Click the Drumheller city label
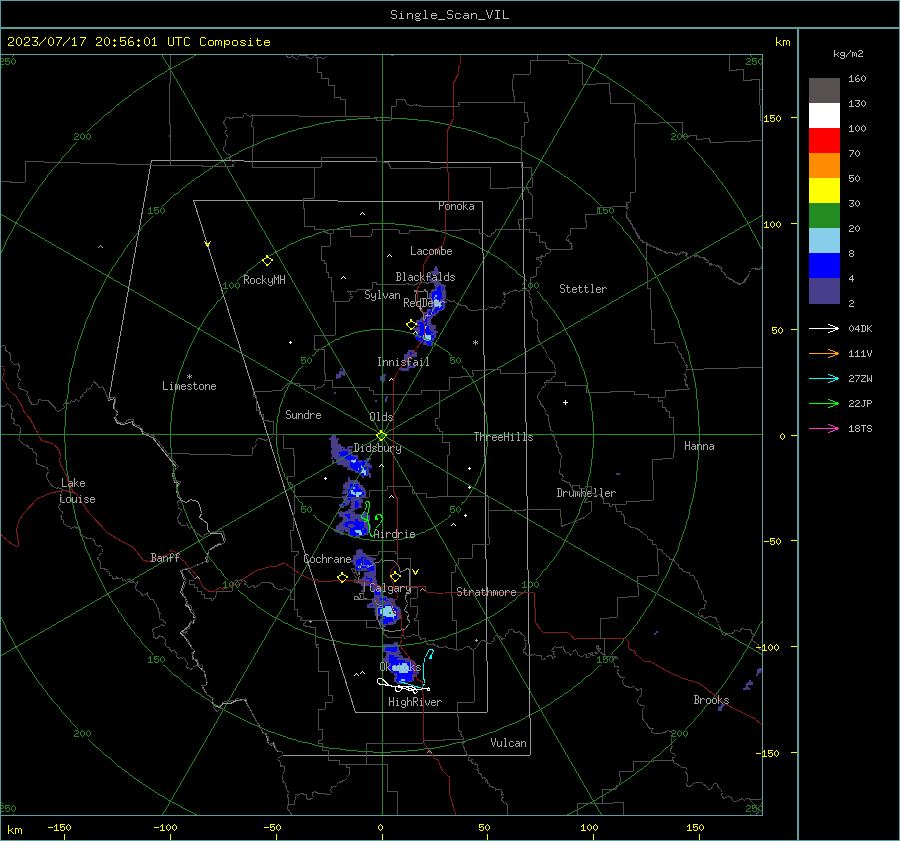900x841 pixels. (x=586, y=493)
